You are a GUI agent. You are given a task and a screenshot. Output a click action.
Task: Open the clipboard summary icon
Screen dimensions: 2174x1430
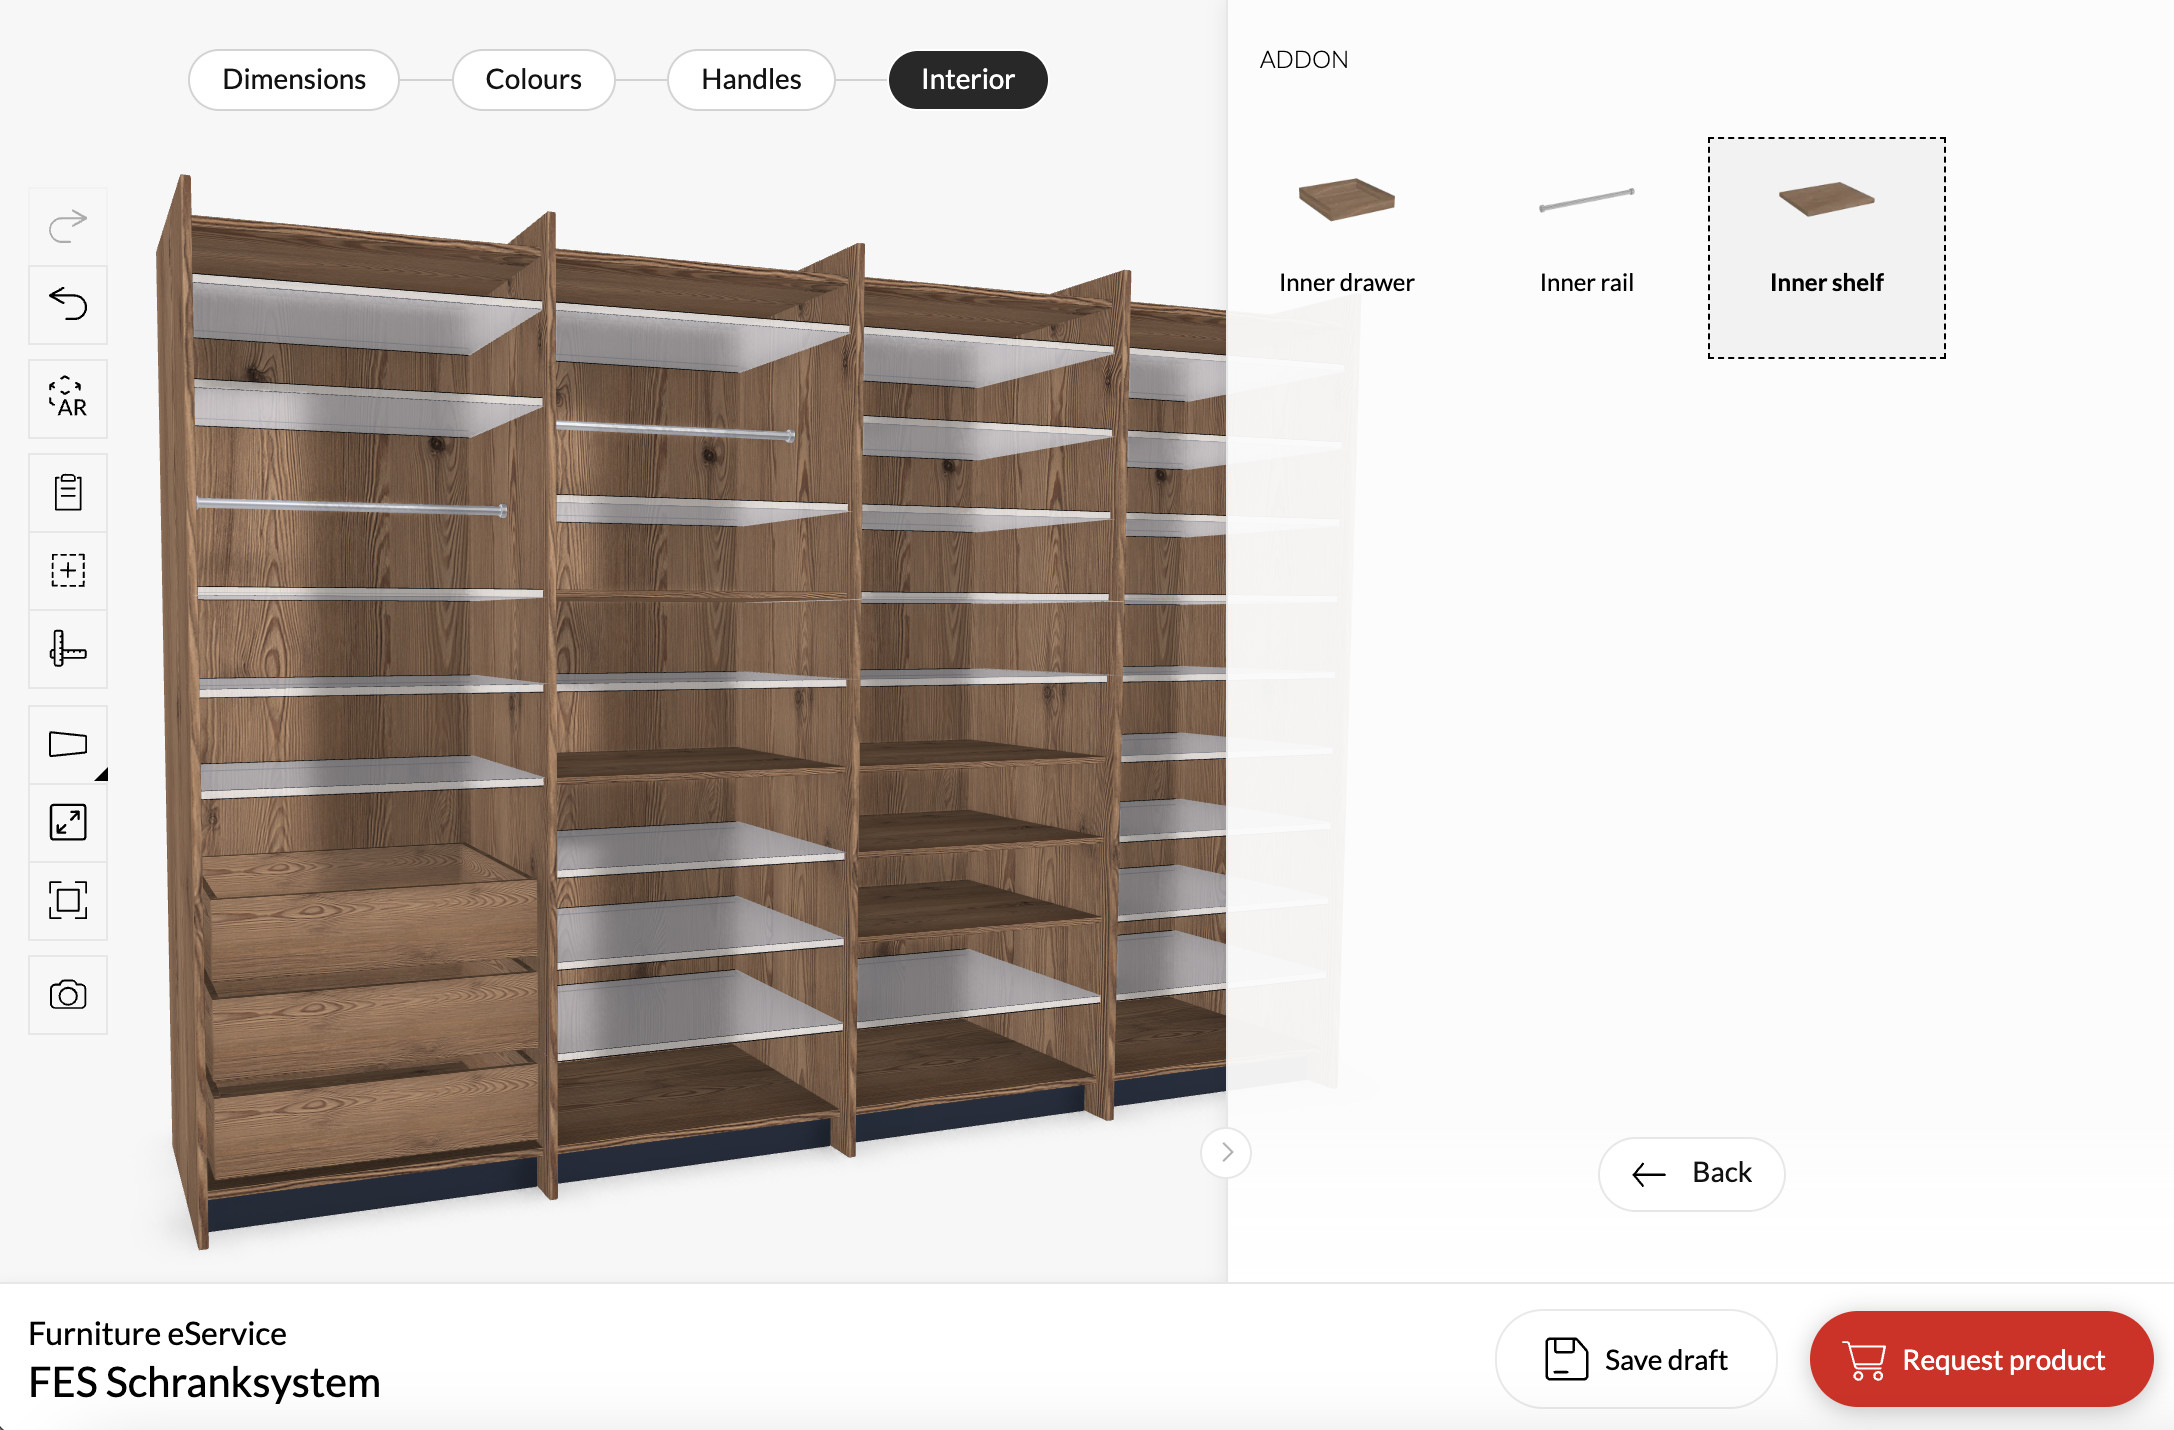click(x=68, y=492)
